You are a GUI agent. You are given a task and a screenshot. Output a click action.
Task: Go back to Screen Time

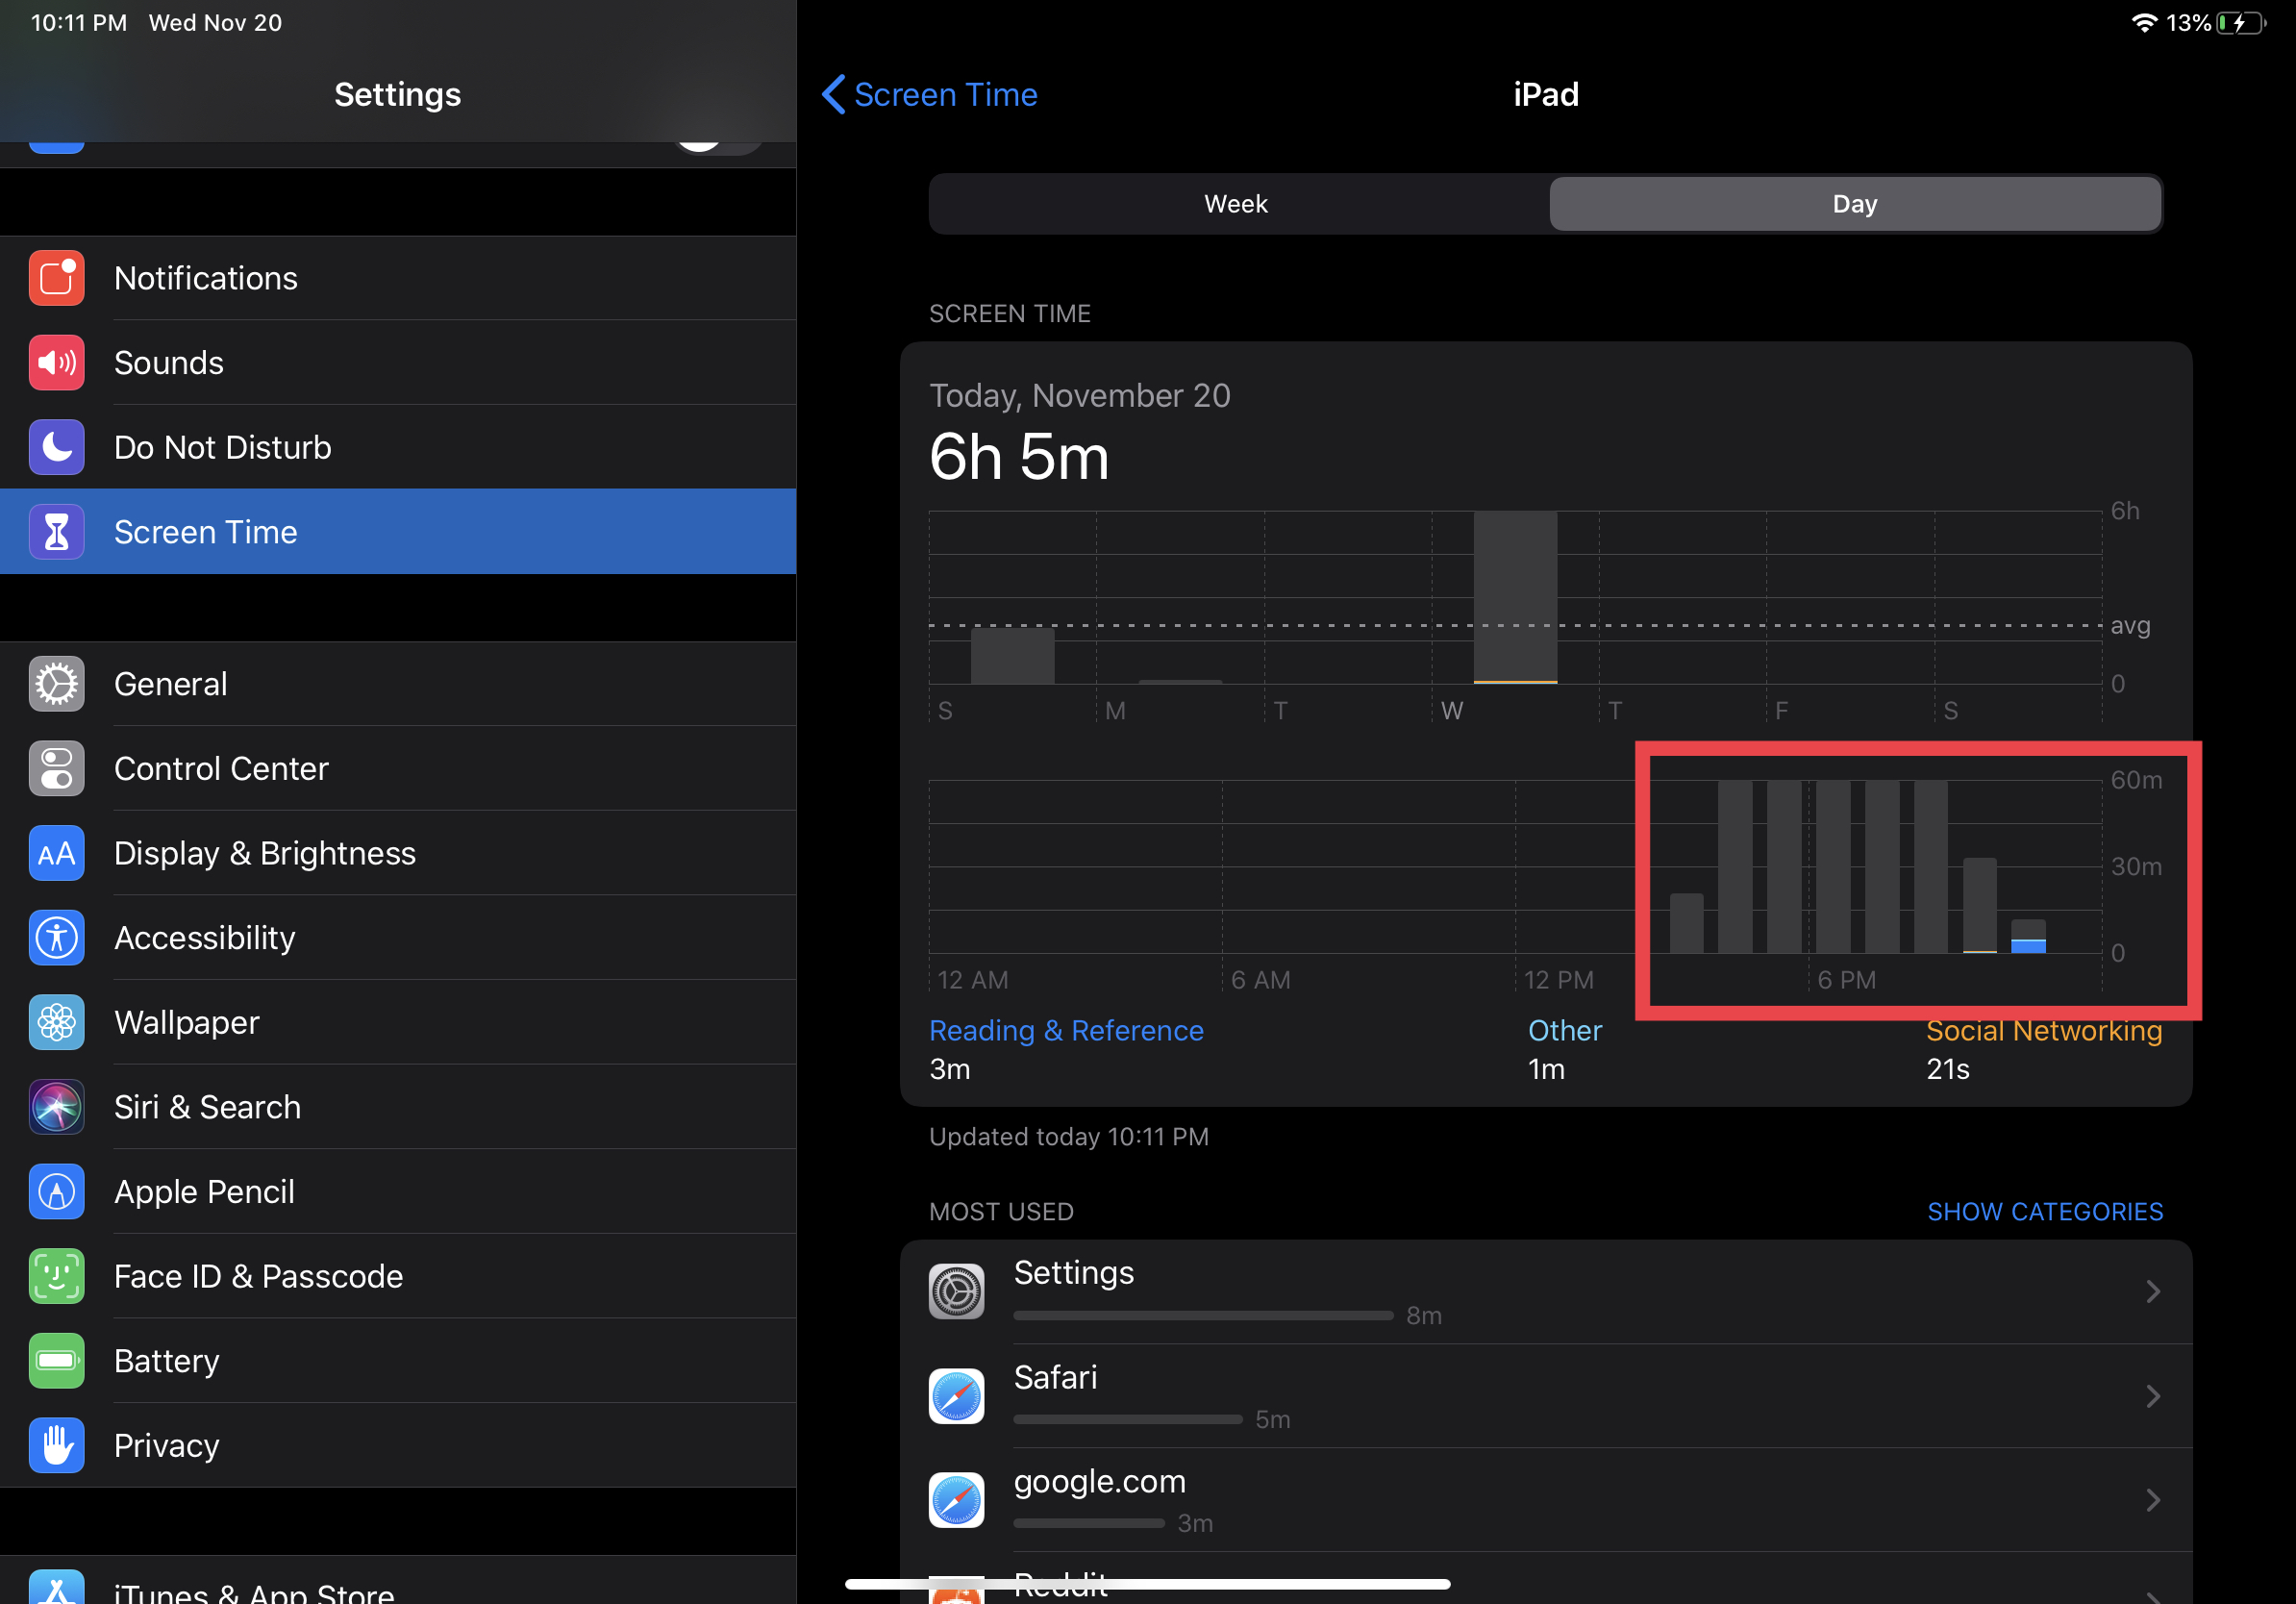point(929,94)
